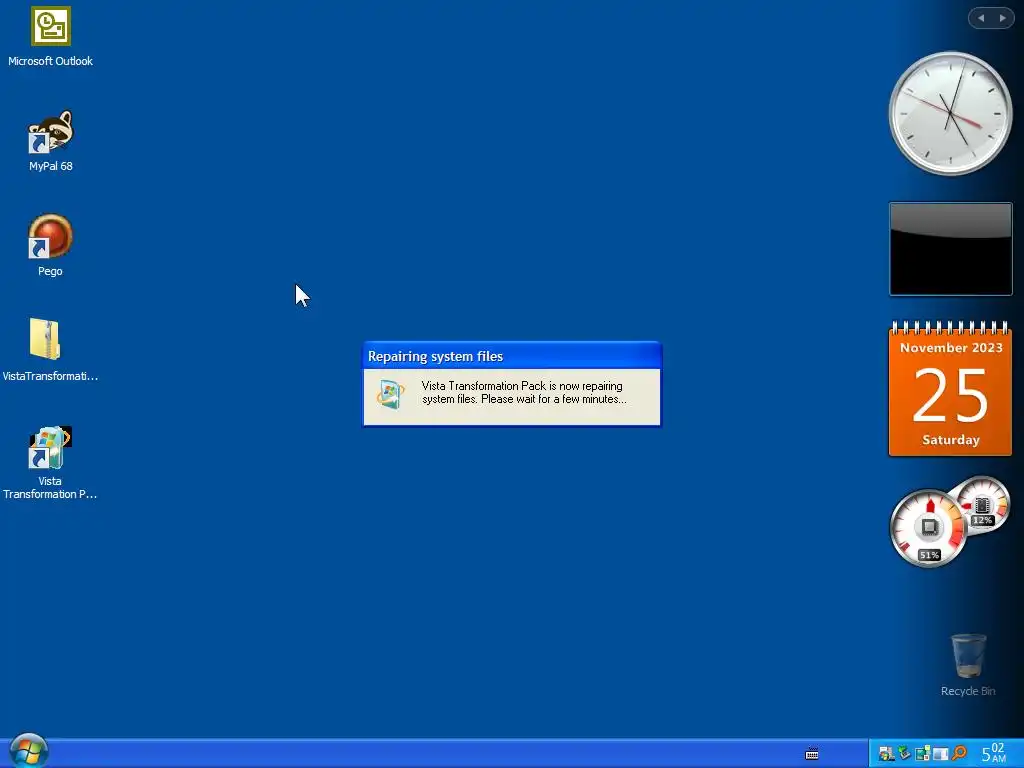The height and width of the screenshot is (768, 1024).
Task: Click the CPU meter gauge showing 51%
Action: 928,528
